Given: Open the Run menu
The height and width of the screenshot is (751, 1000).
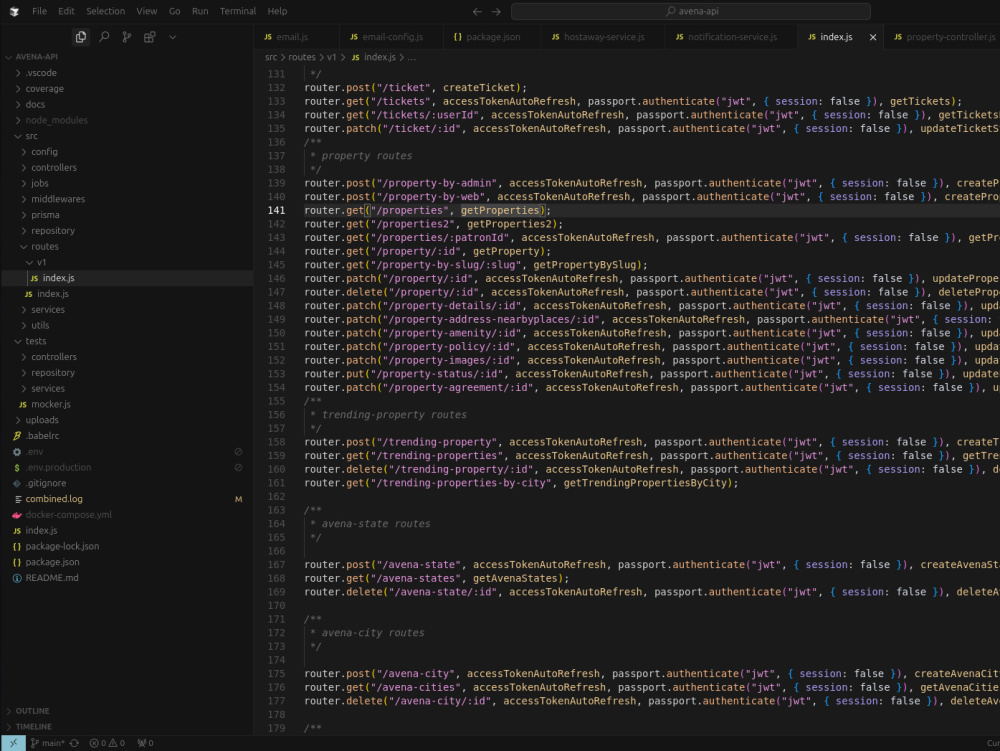Looking at the screenshot, I should 200,11.
